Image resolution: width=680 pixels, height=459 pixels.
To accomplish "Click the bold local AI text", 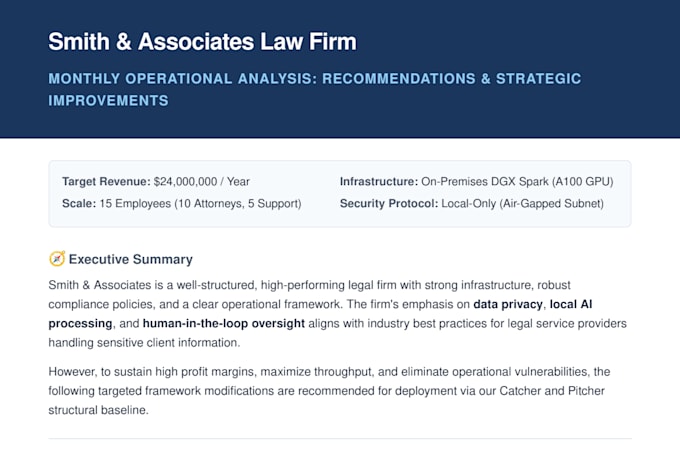I will coord(571,304).
